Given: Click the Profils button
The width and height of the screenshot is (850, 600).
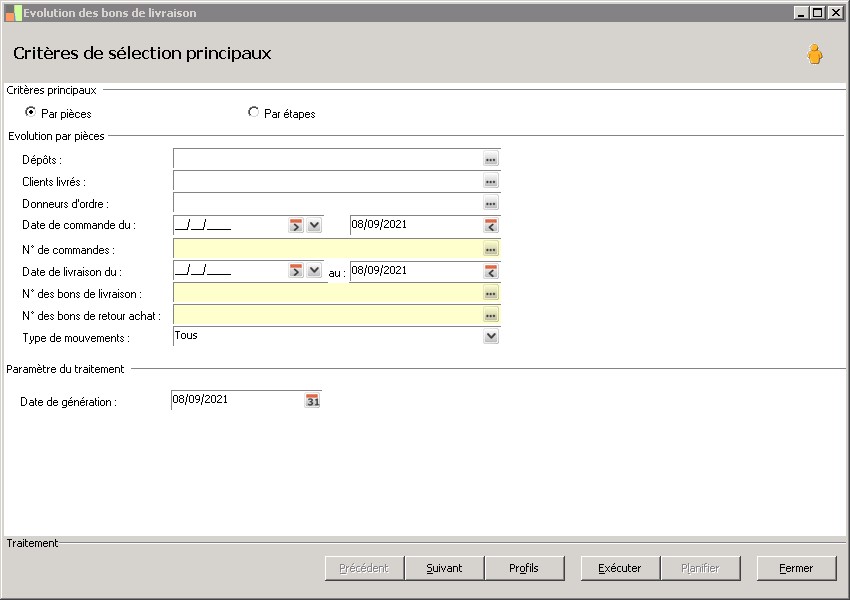Looking at the screenshot, I should click(x=524, y=568).
